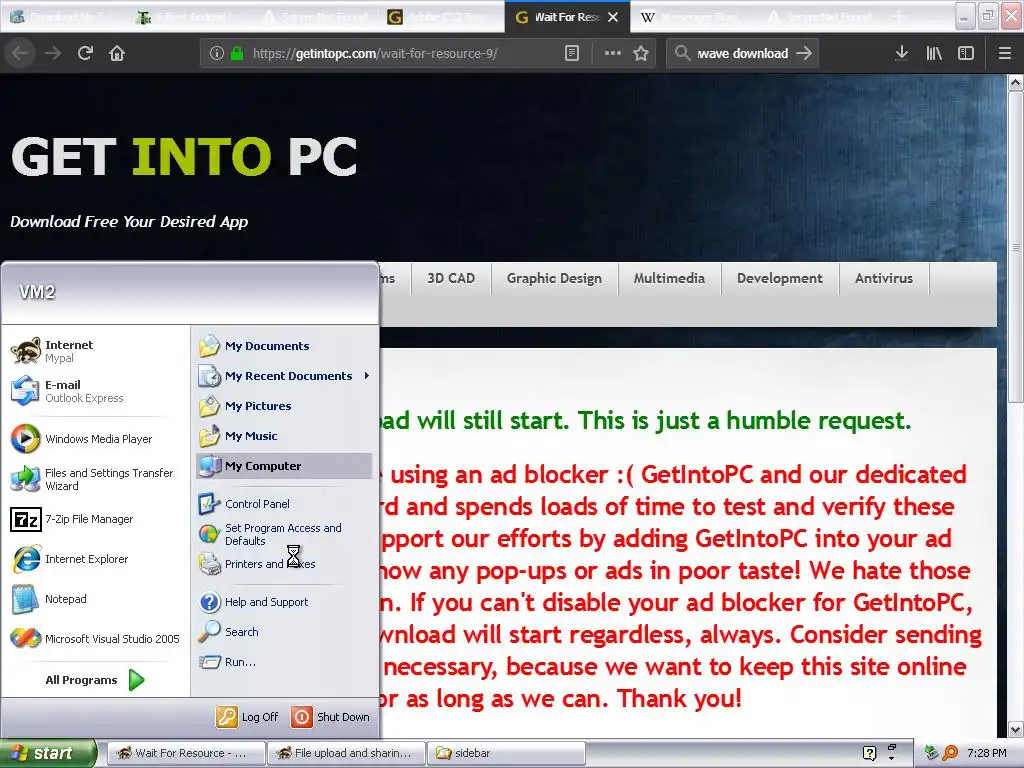Screen dimensions: 1024x768
Task: Click the GET INTO PC site logo
Action: 184,157
